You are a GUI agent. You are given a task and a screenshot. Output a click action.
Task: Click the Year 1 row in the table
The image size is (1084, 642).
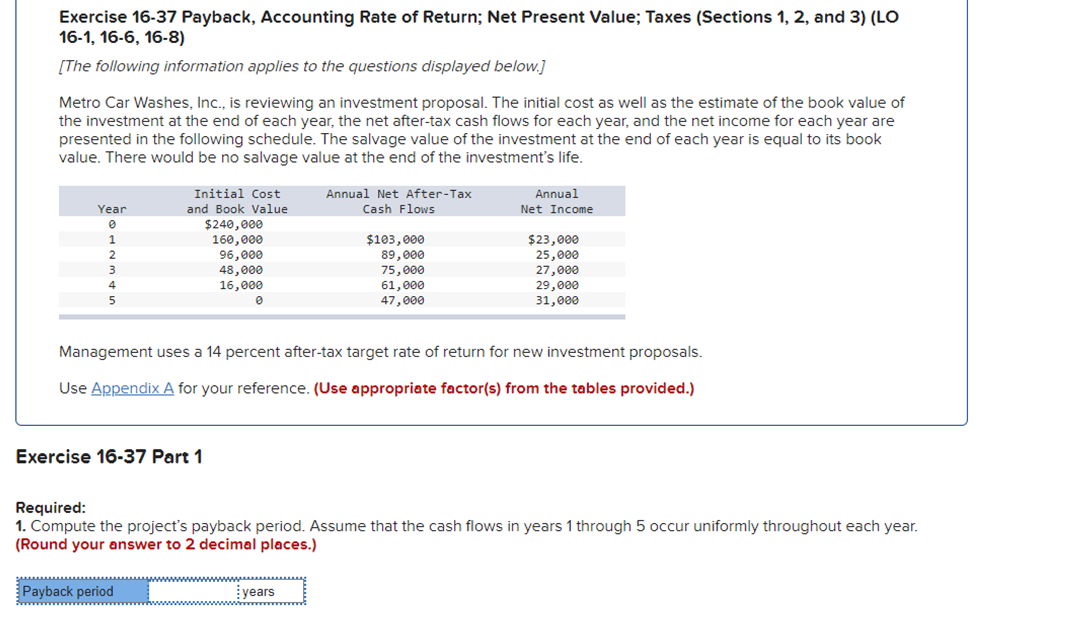click(x=112, y=239)
